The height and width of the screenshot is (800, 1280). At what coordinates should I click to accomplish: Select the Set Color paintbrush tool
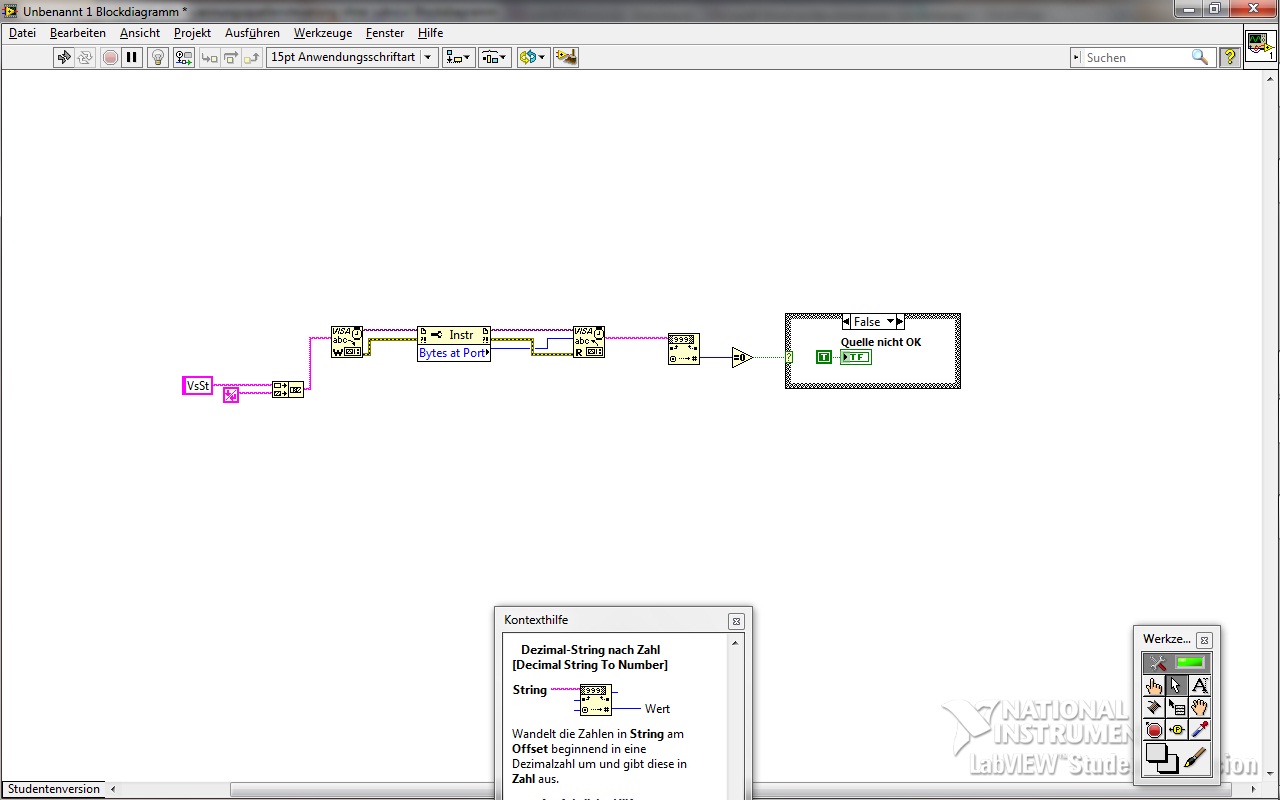tap(1196, 759)
